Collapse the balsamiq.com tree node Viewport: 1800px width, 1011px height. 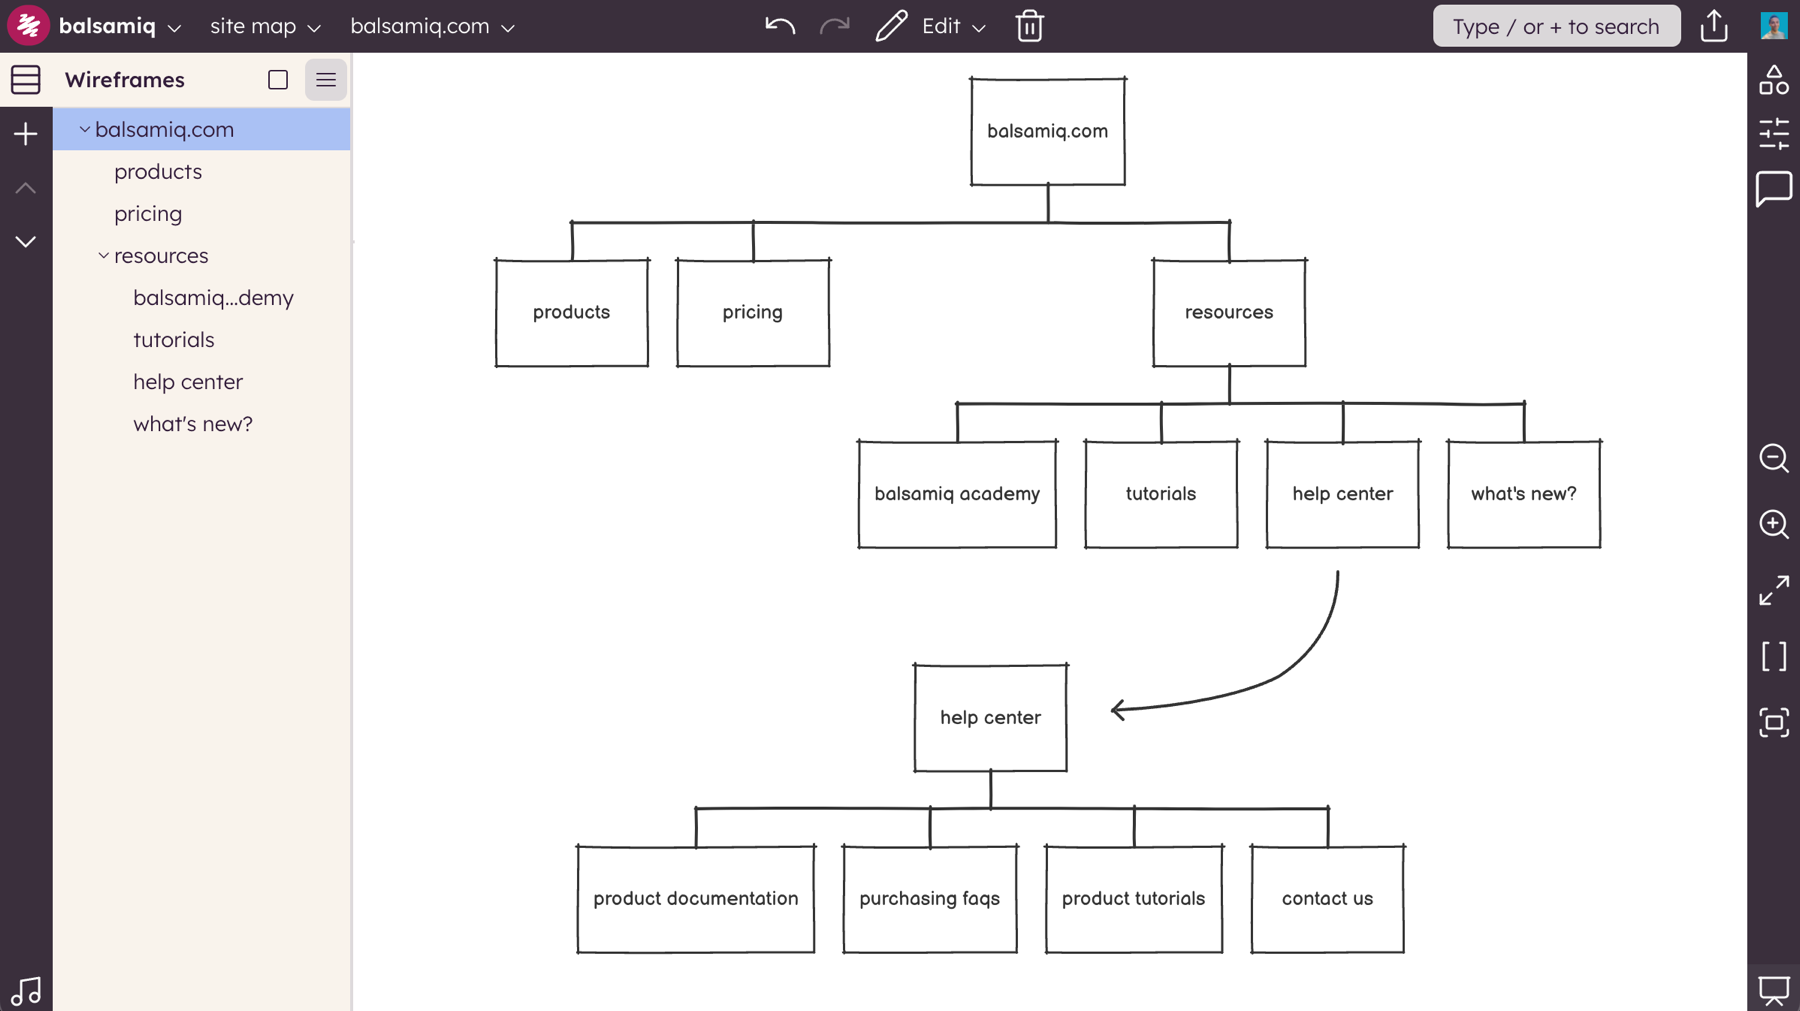(85, 130)
